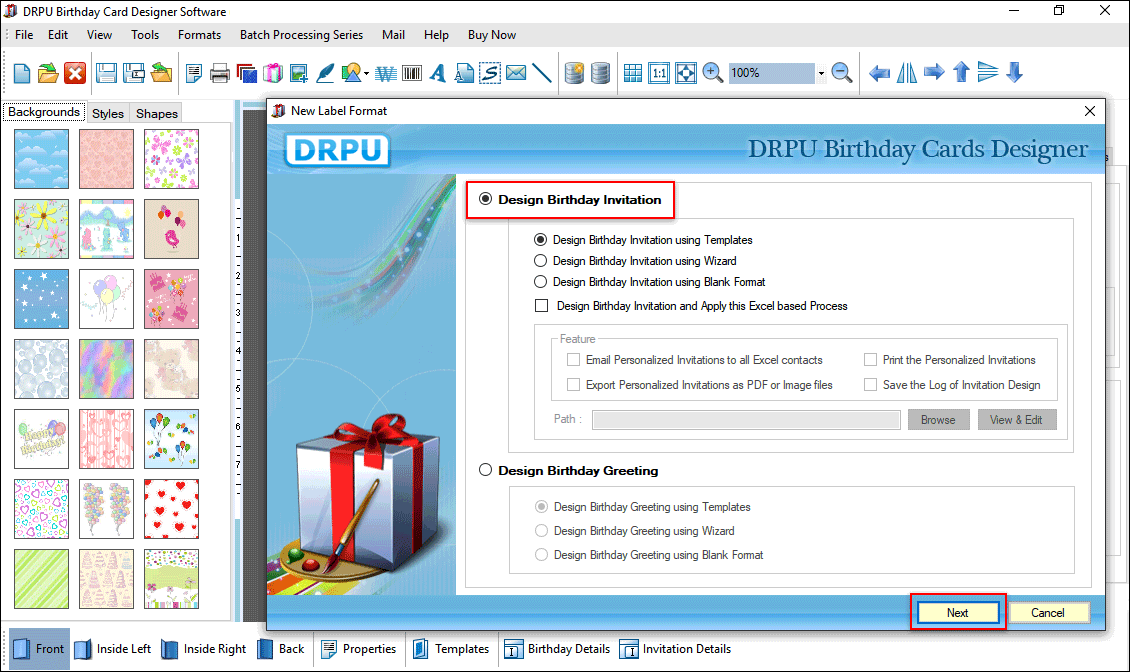Enable Apply this Excel based Process checkbox
The image size is (1130, 672).
click(x=541, y=306)
